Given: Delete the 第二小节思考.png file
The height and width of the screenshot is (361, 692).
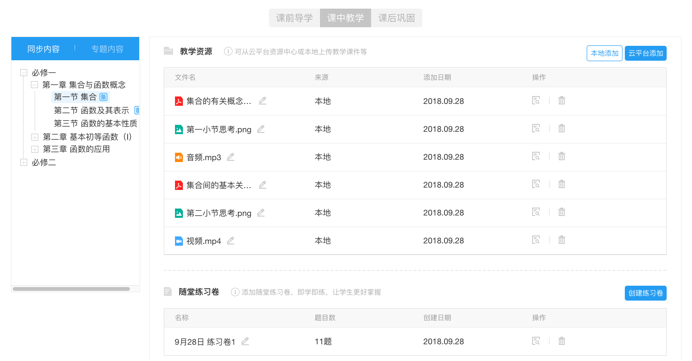Looking at the screenshot, I should click(561, 212).
